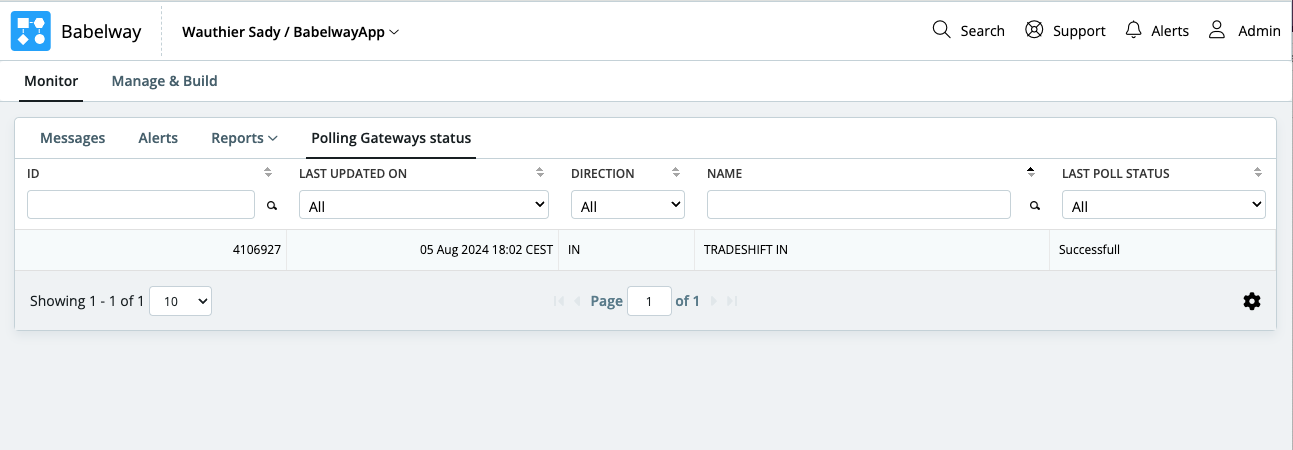Open the Last Poll Status filter dropdown
Viewport: 1293px width, 450px height.
pyautogui.click(x=1163, y=206)
